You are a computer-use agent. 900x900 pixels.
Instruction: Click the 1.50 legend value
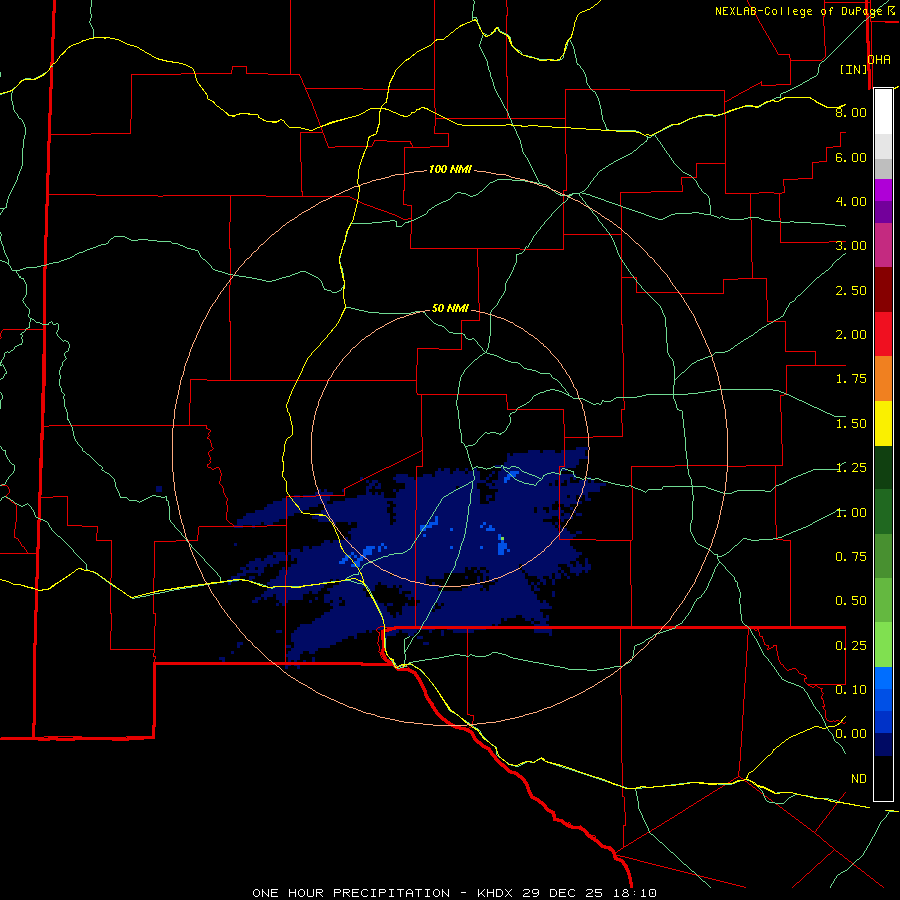[x=851, y=424]
